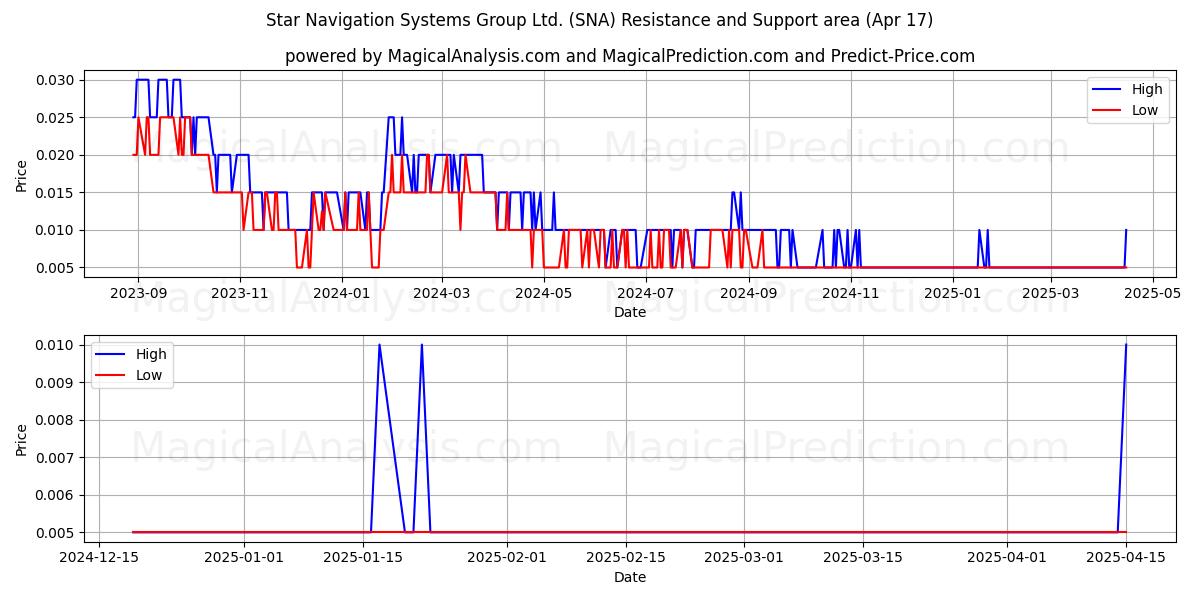
Task: Click the '0.009' y-axis label on the bottom chart
Action: pos(57,383)
